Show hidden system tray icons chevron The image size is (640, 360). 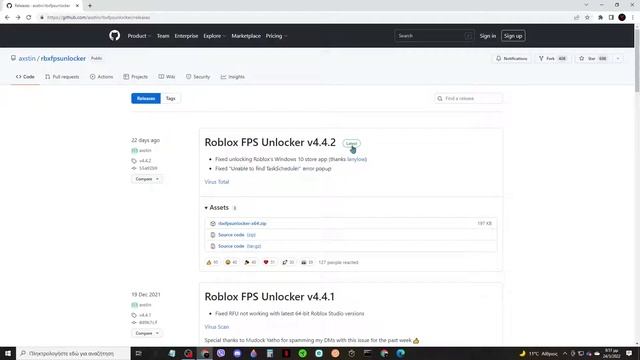(x=565, y=353)
